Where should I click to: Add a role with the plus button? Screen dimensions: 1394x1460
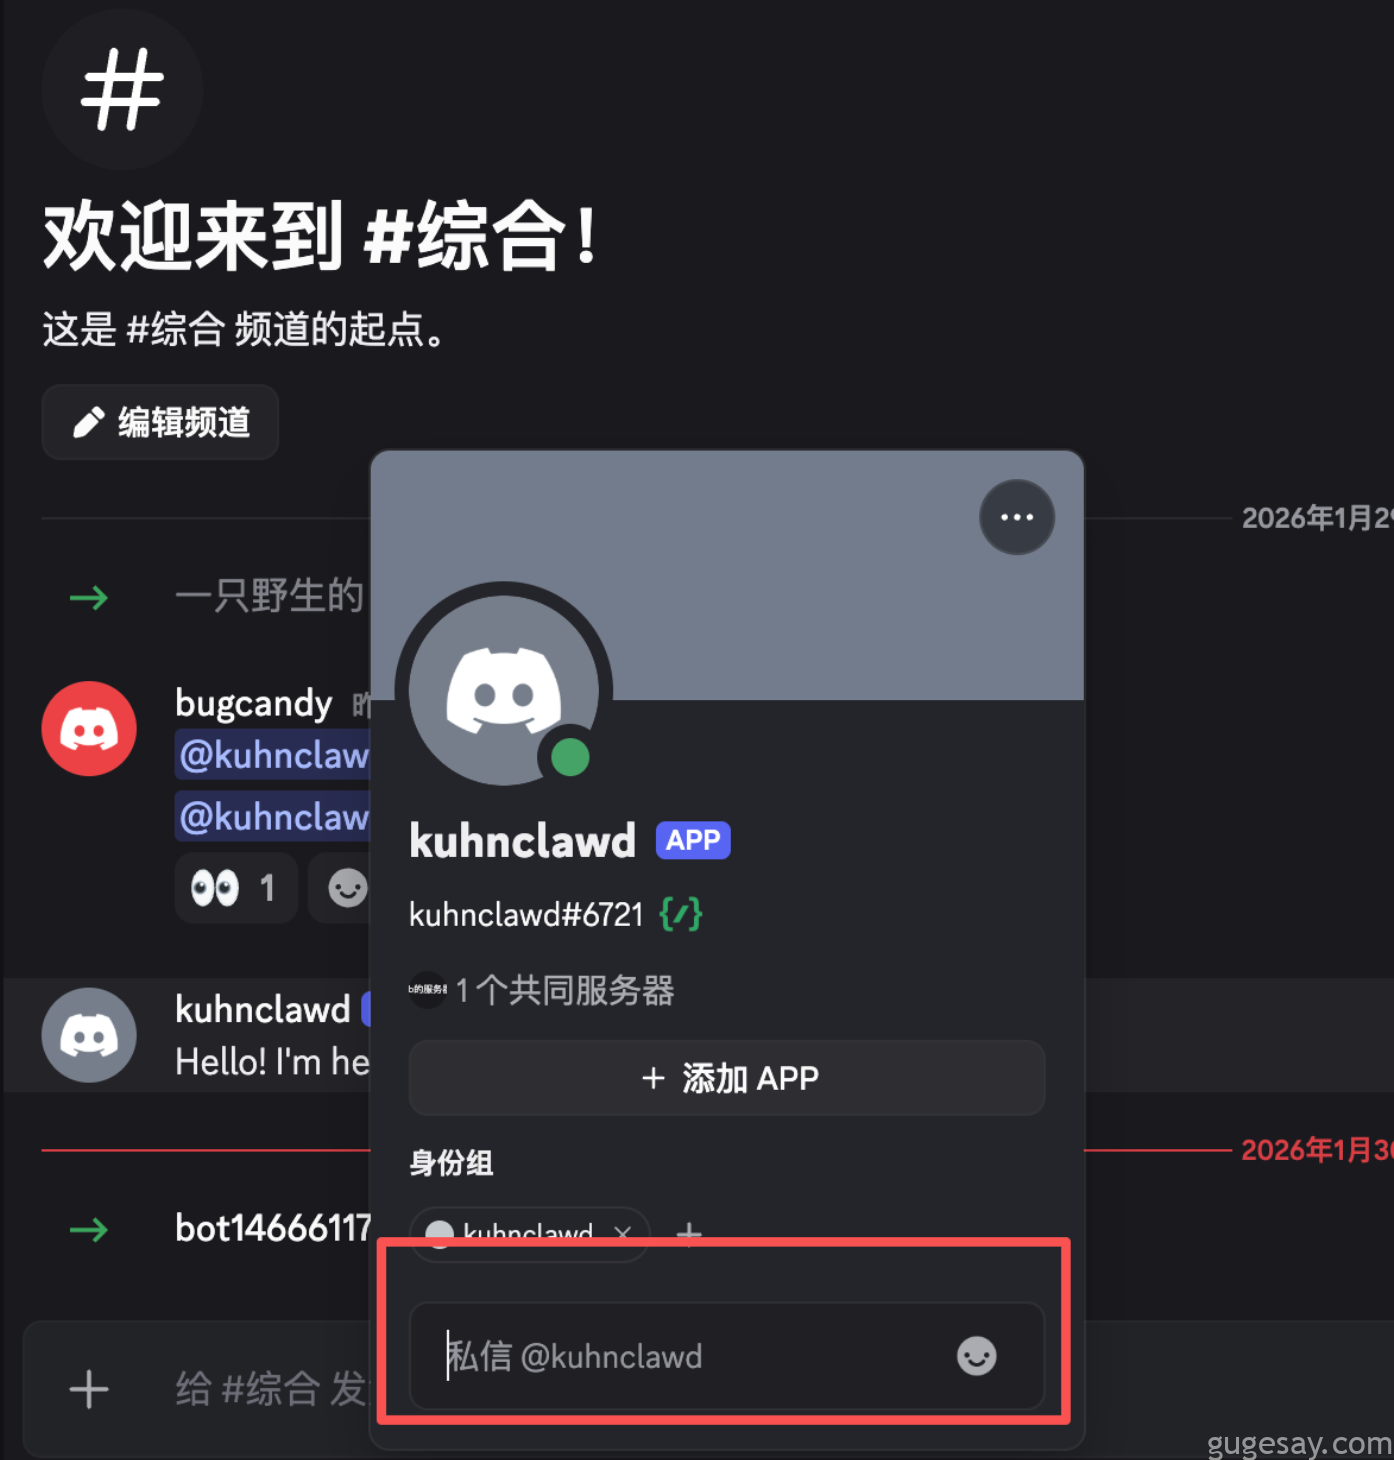pyautogui.click(x=689, y=1233)
